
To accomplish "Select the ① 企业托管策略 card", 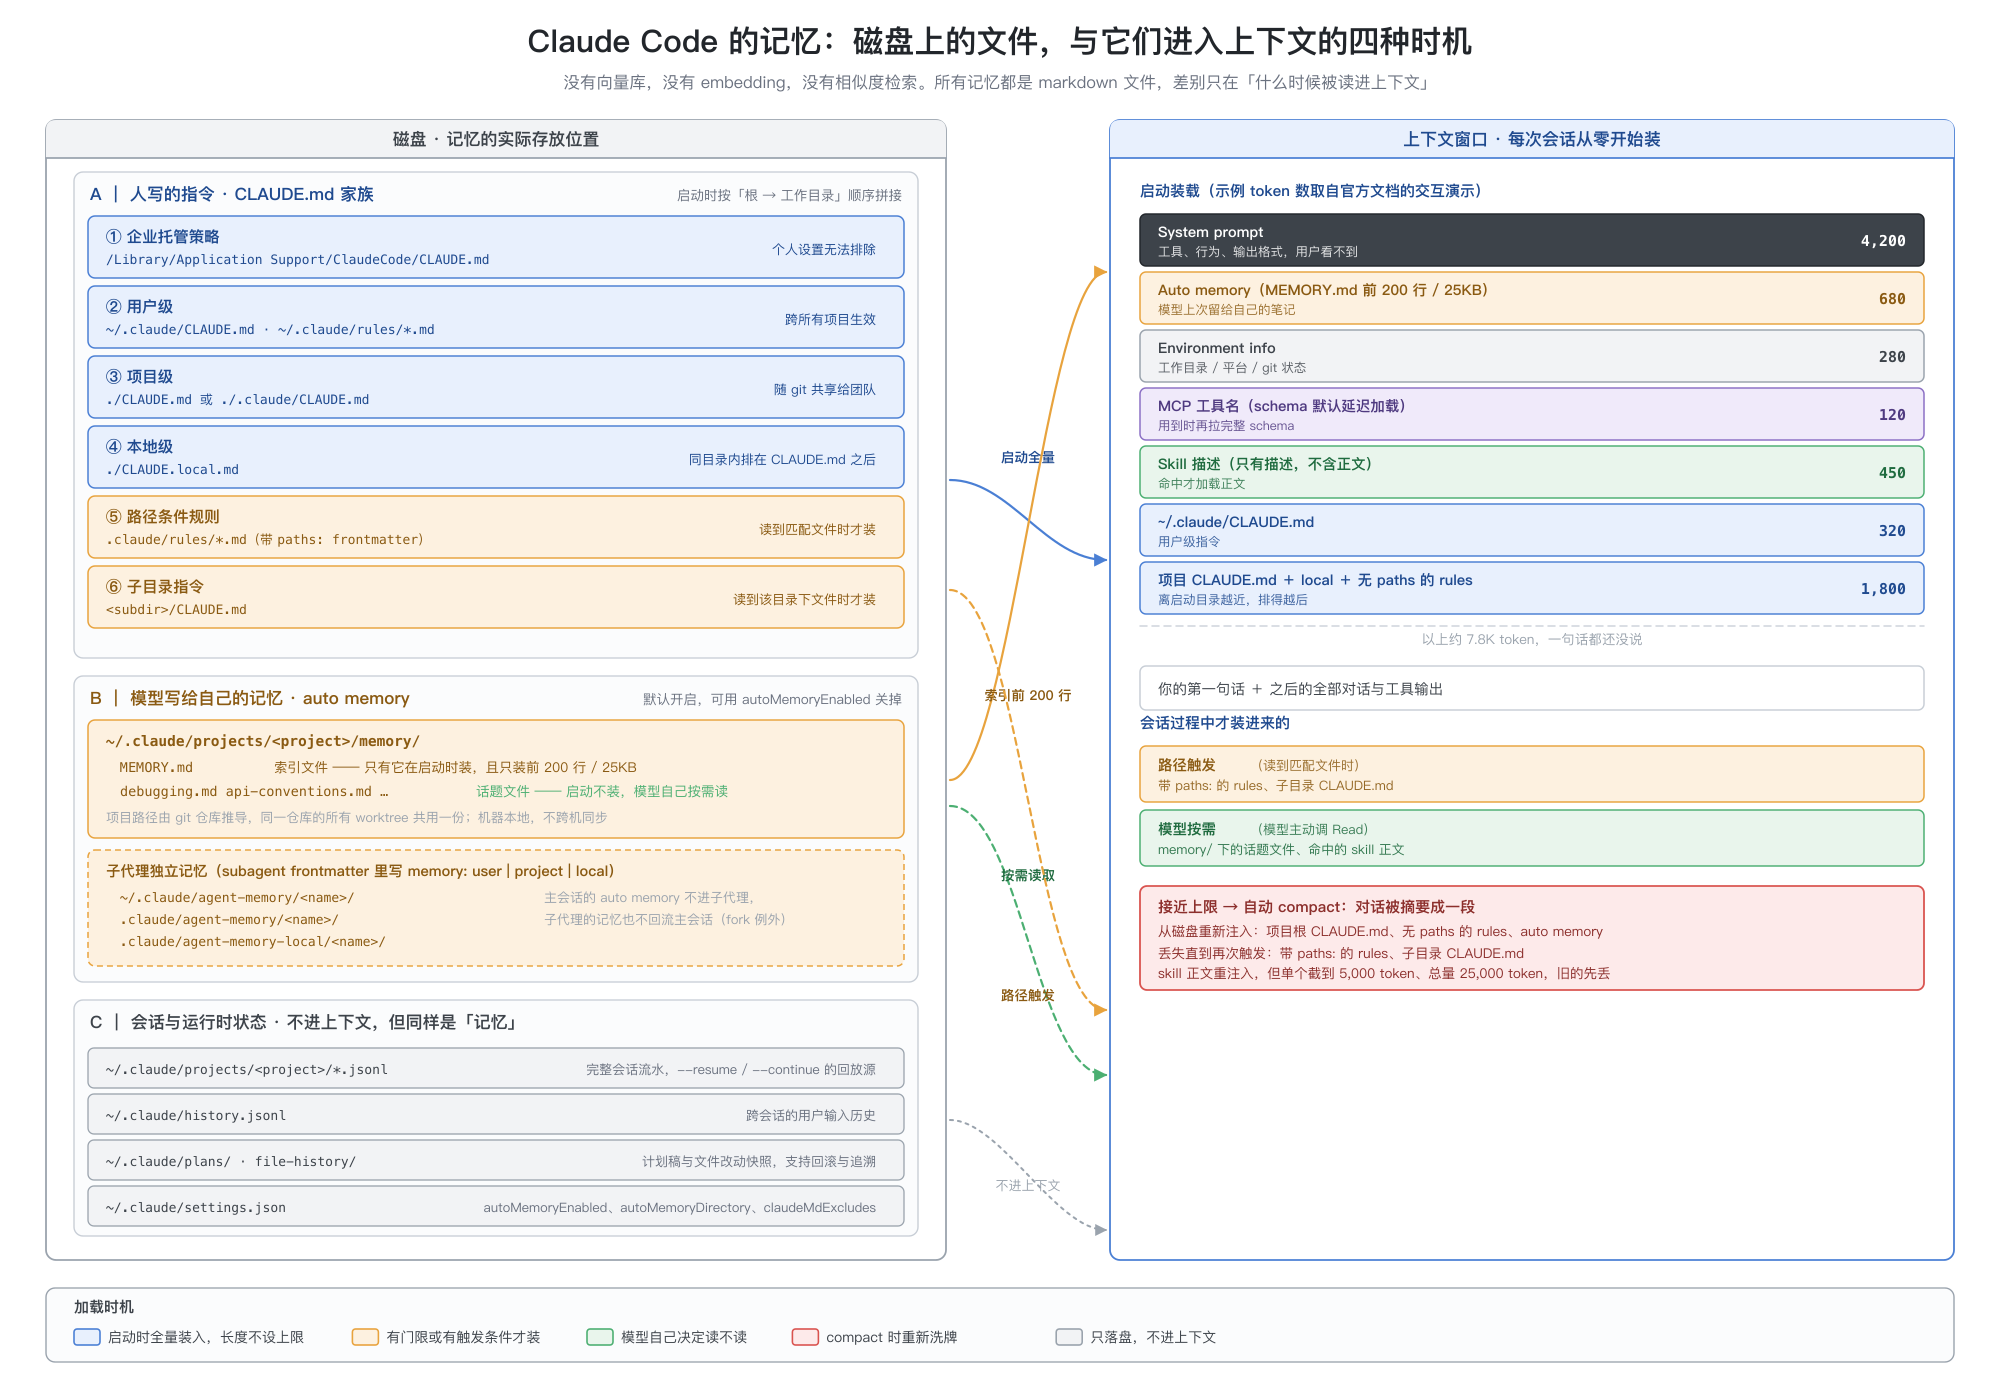I will click(x=496, y=247).
